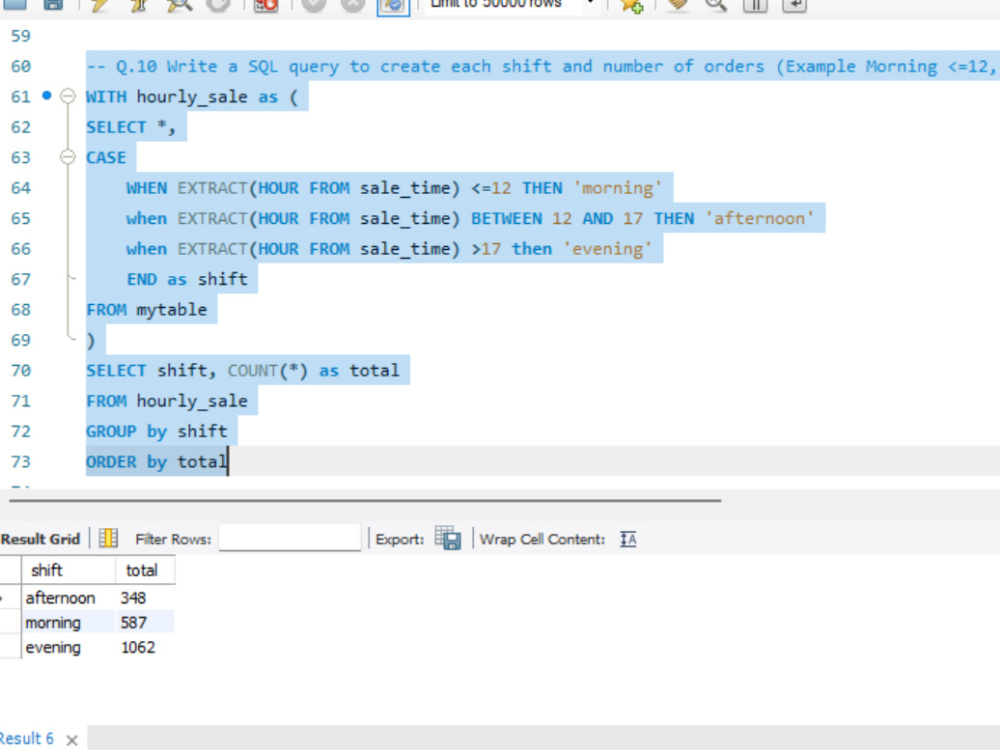Click 'FROM hourly_sale' on line 71
The image size is (1000, 750).
pyautogui.click(x=167, y=401)
